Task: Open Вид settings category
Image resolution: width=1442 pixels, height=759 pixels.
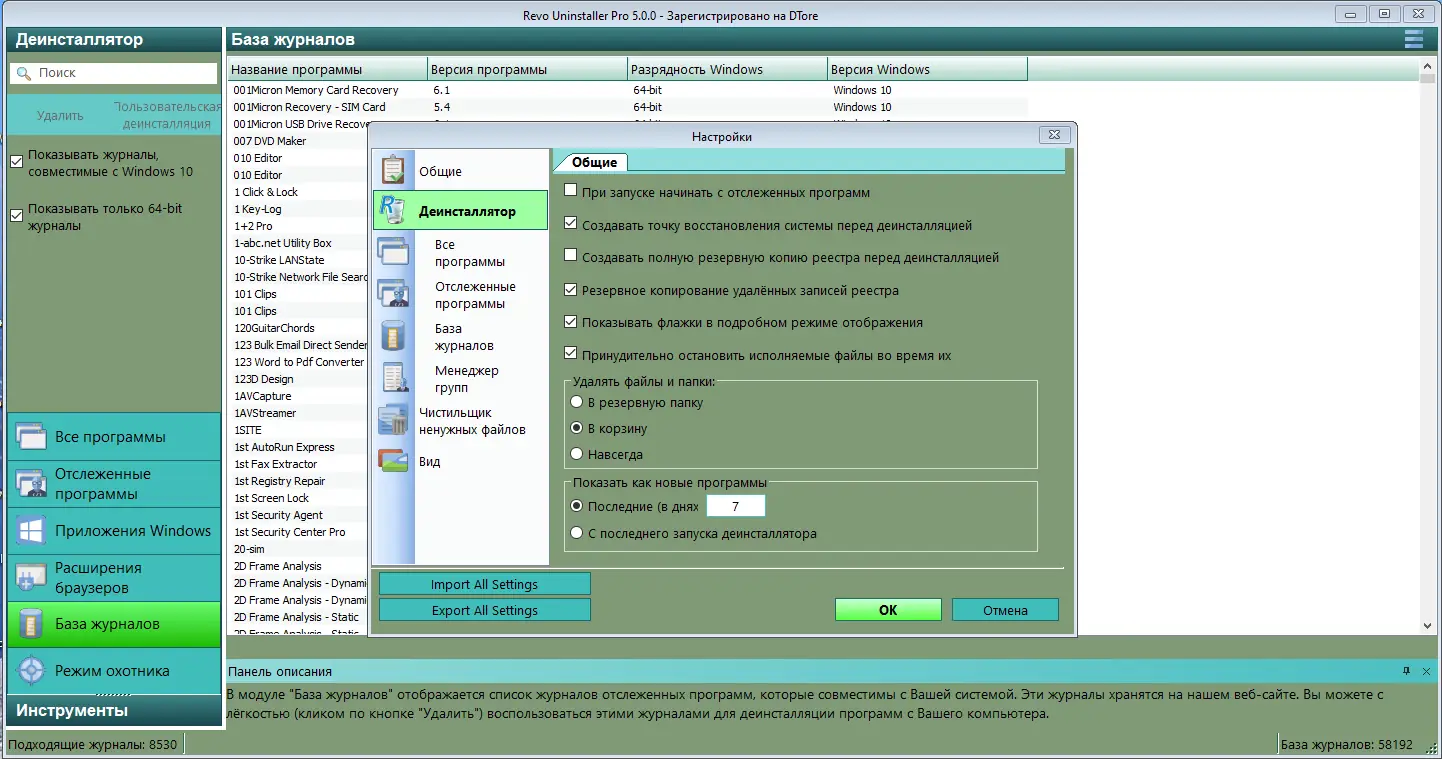Action: pos(461,462)
